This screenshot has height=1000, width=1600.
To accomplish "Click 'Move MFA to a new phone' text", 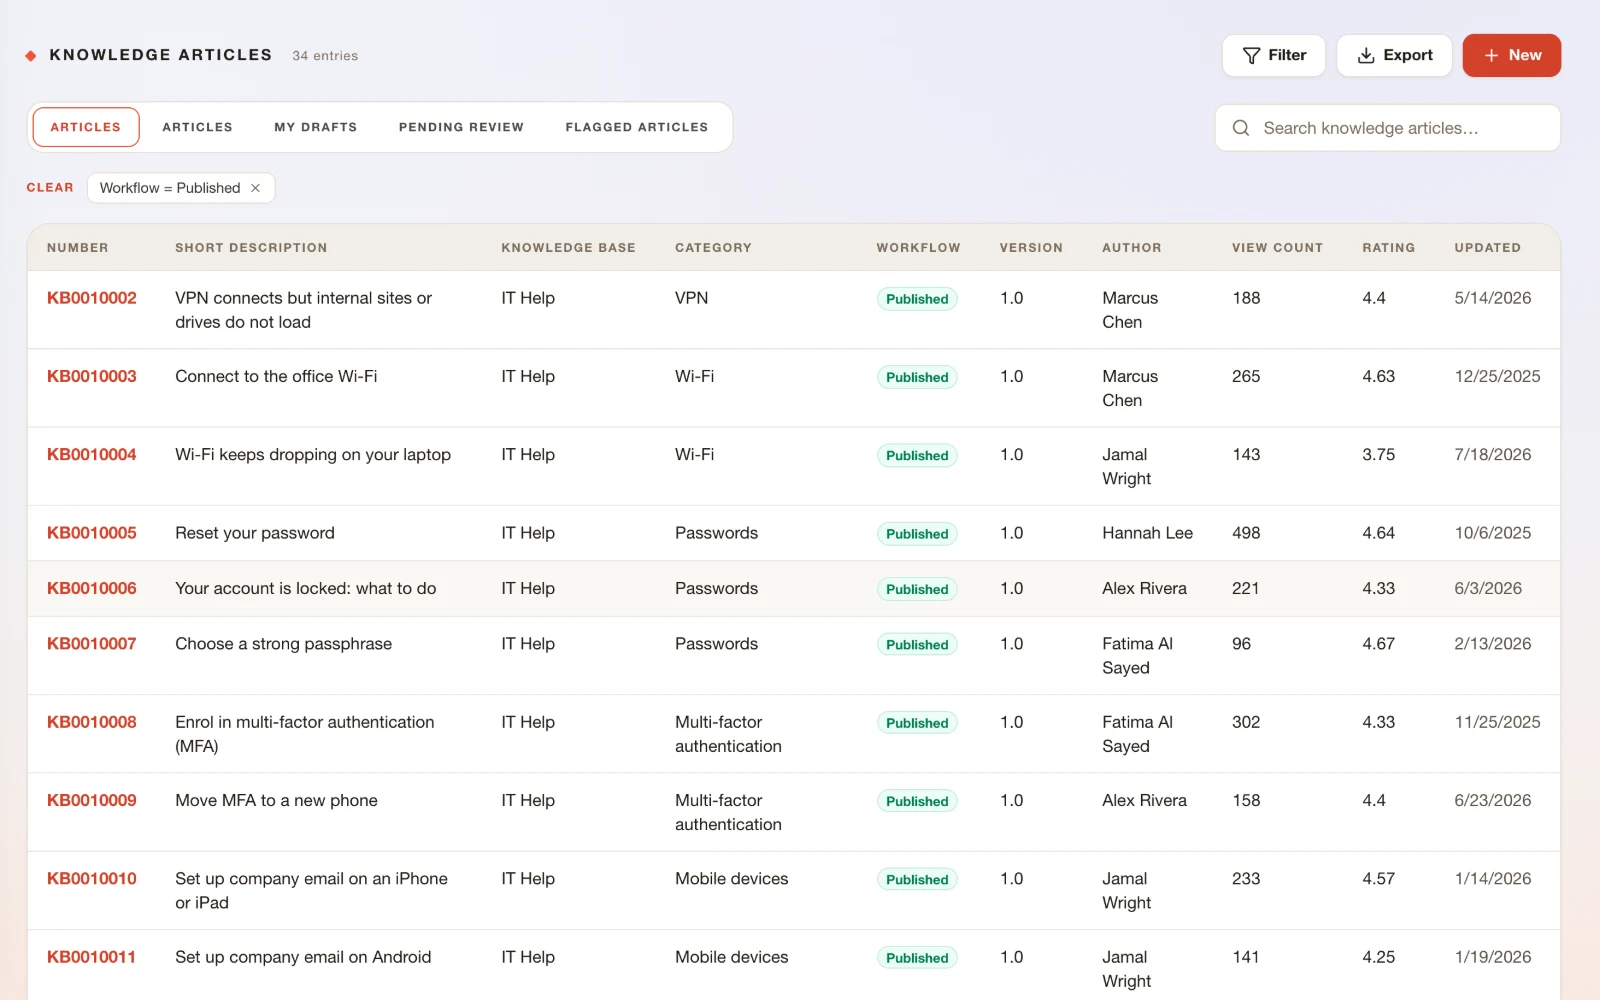I will coord(276,800).
